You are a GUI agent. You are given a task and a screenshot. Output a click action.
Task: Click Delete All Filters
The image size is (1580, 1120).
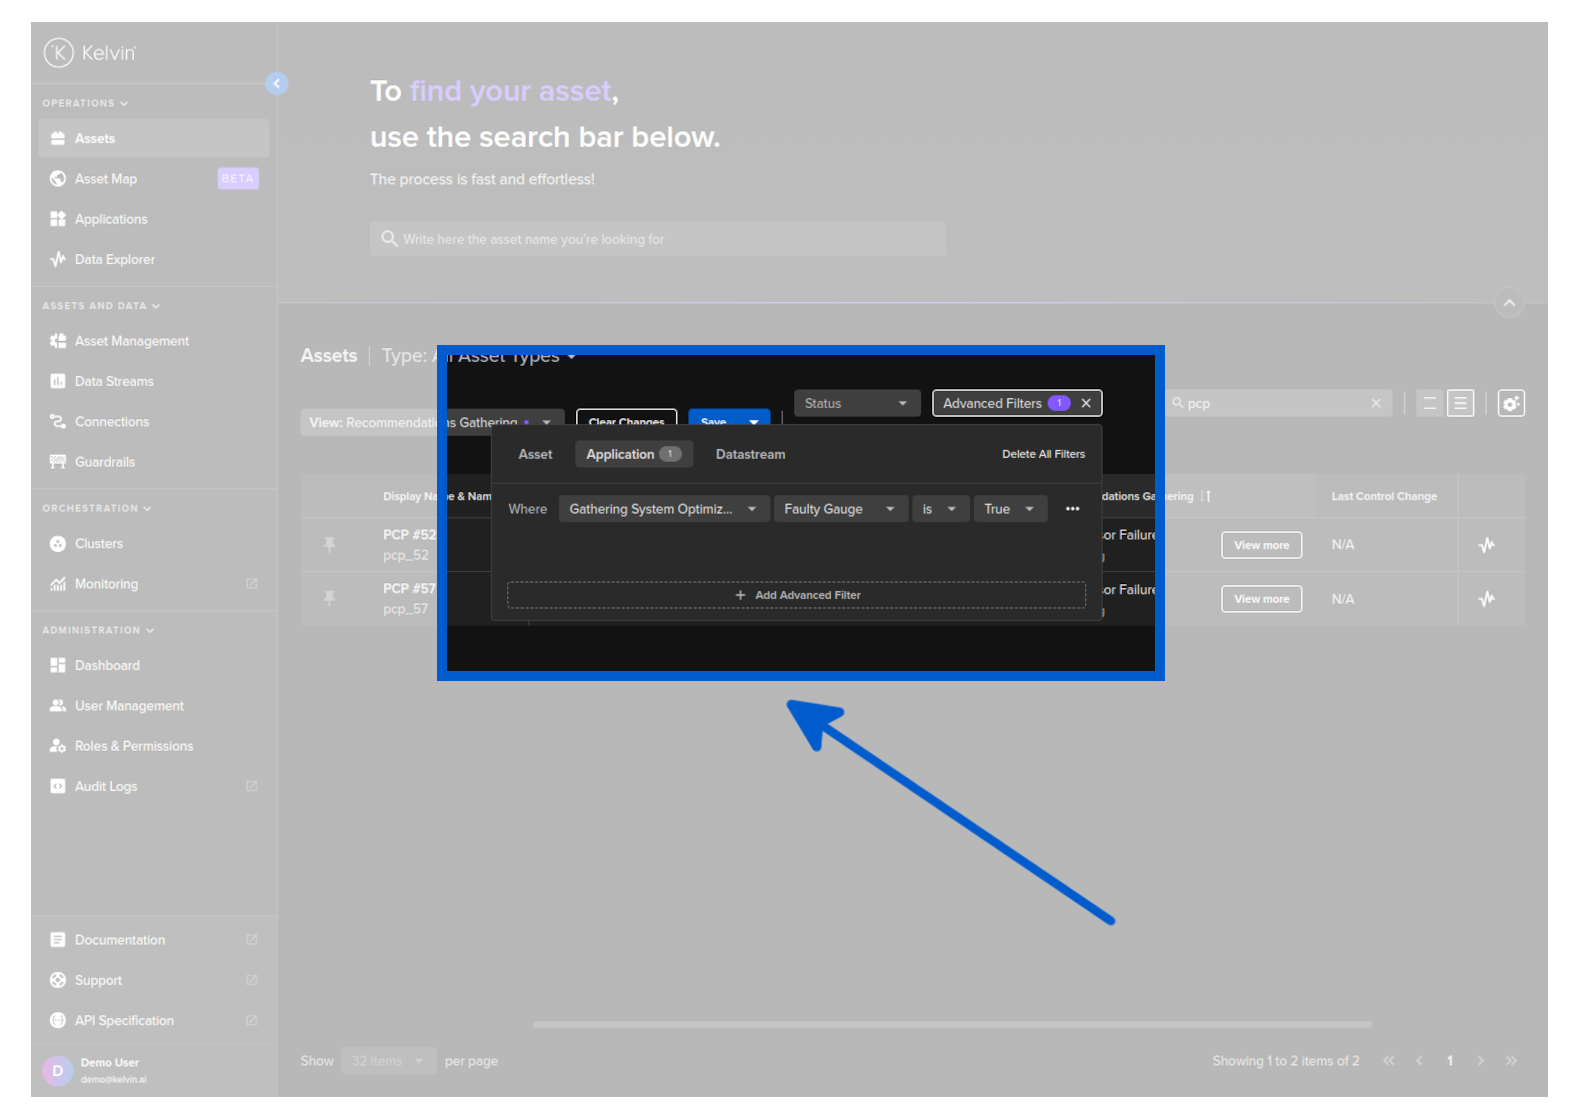click(1043, 455)
